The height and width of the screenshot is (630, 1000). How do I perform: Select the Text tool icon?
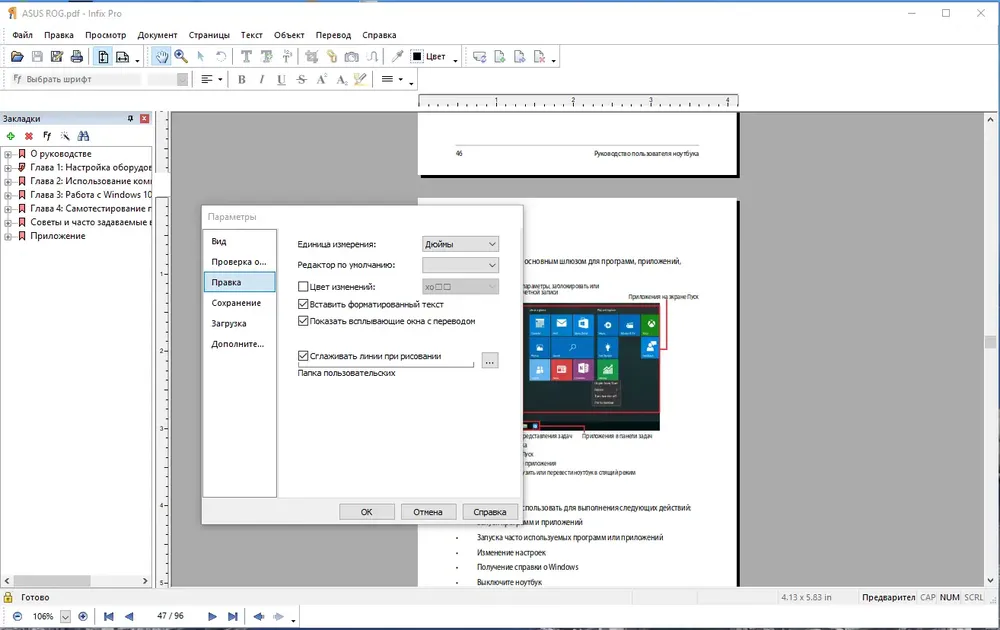coord(246,57)
